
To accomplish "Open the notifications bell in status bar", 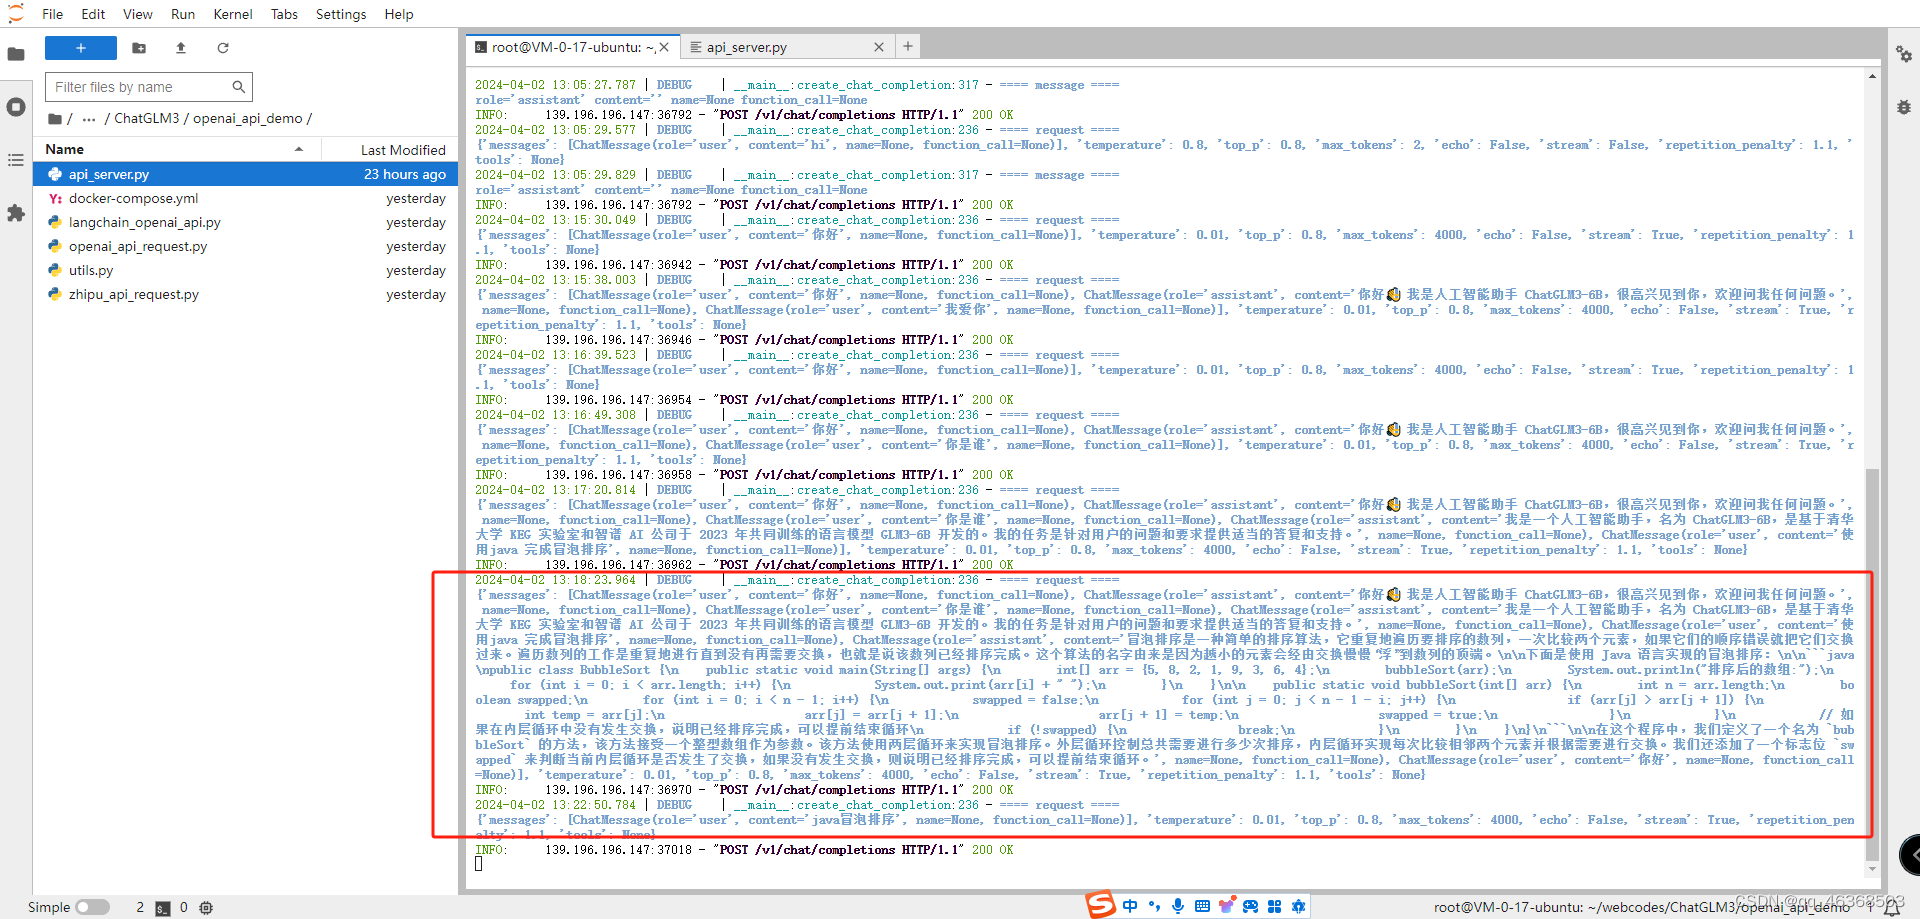I will pos(1892,908).
